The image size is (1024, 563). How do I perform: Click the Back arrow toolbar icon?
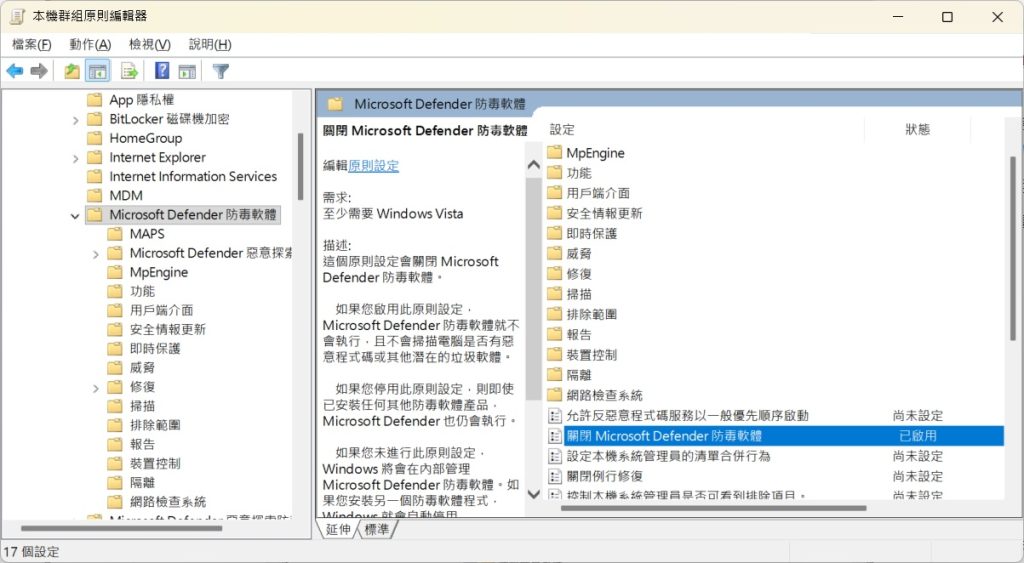pyautogui.click(x=15, y=71)
